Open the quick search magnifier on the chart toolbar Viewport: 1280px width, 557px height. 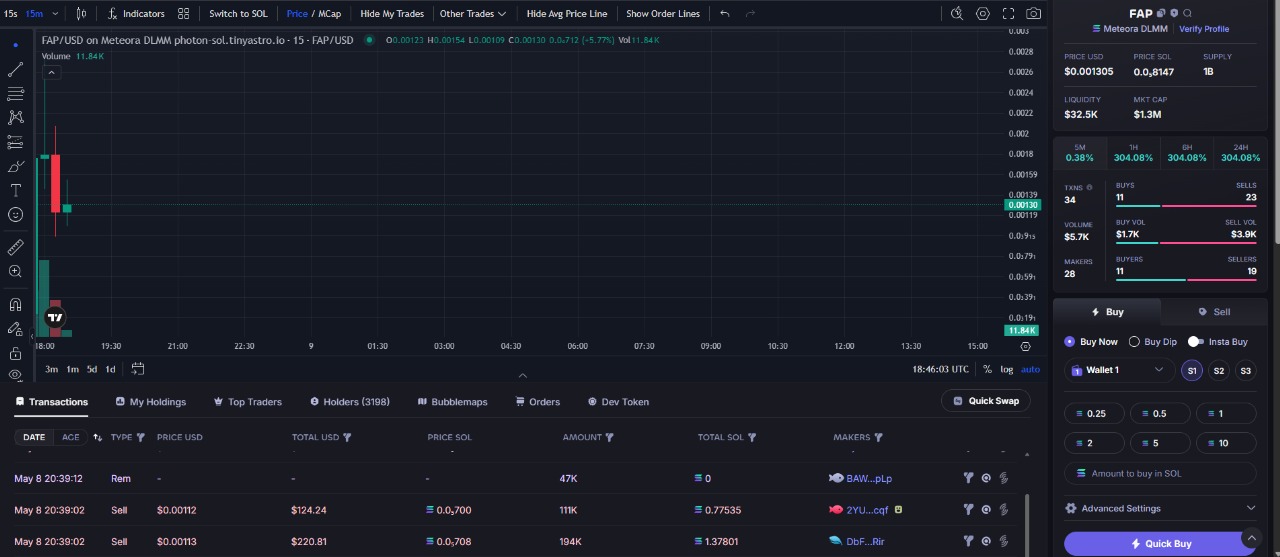pyautogui.click(x=957, y=14)
